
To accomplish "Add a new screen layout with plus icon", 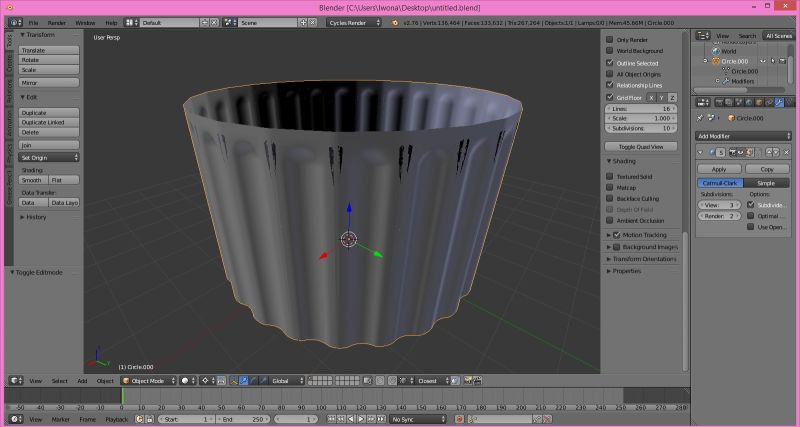I will [205, 22].
